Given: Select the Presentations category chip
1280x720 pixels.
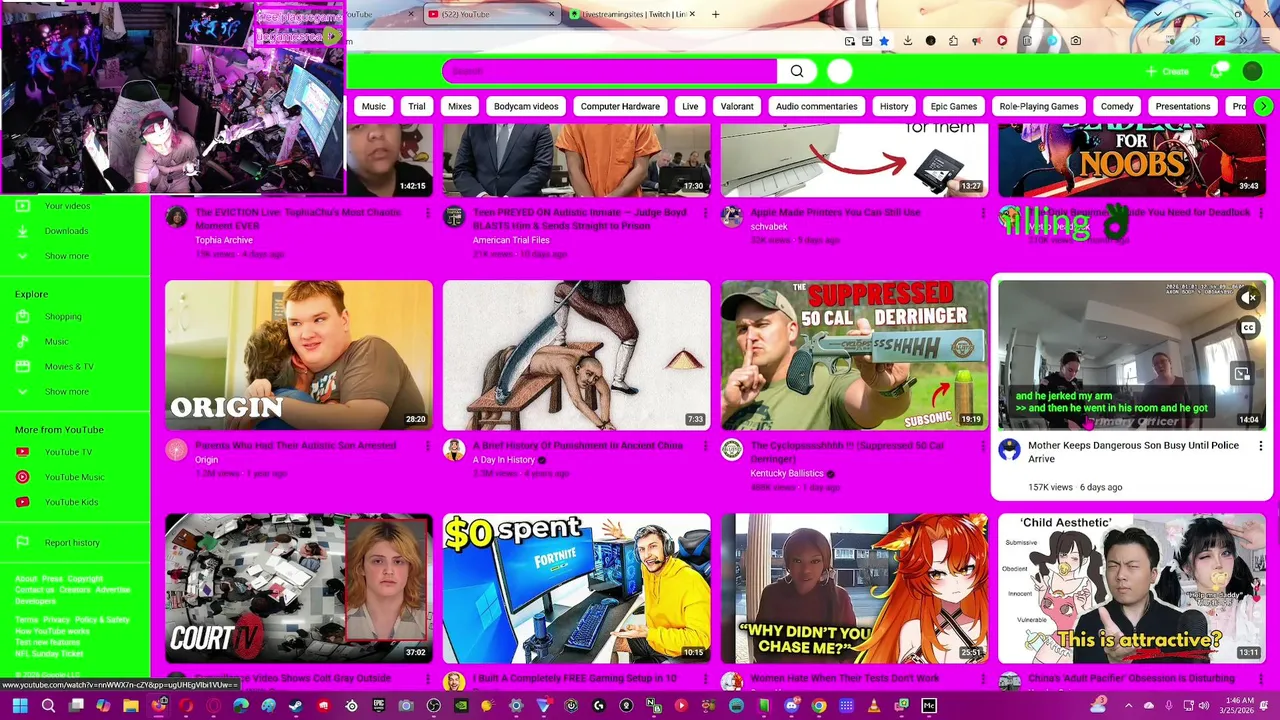Looking at the screenshot, I should (x=1183, y=106).
